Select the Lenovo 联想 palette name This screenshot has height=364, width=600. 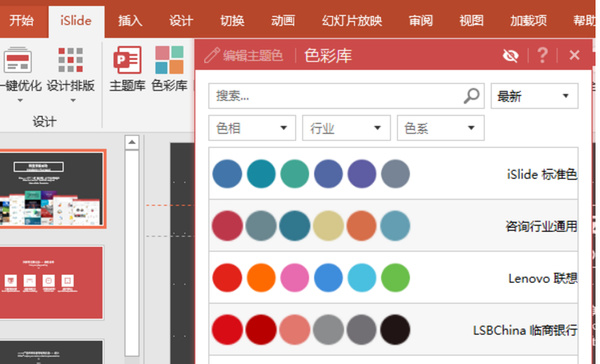click(x=543, y=278)
